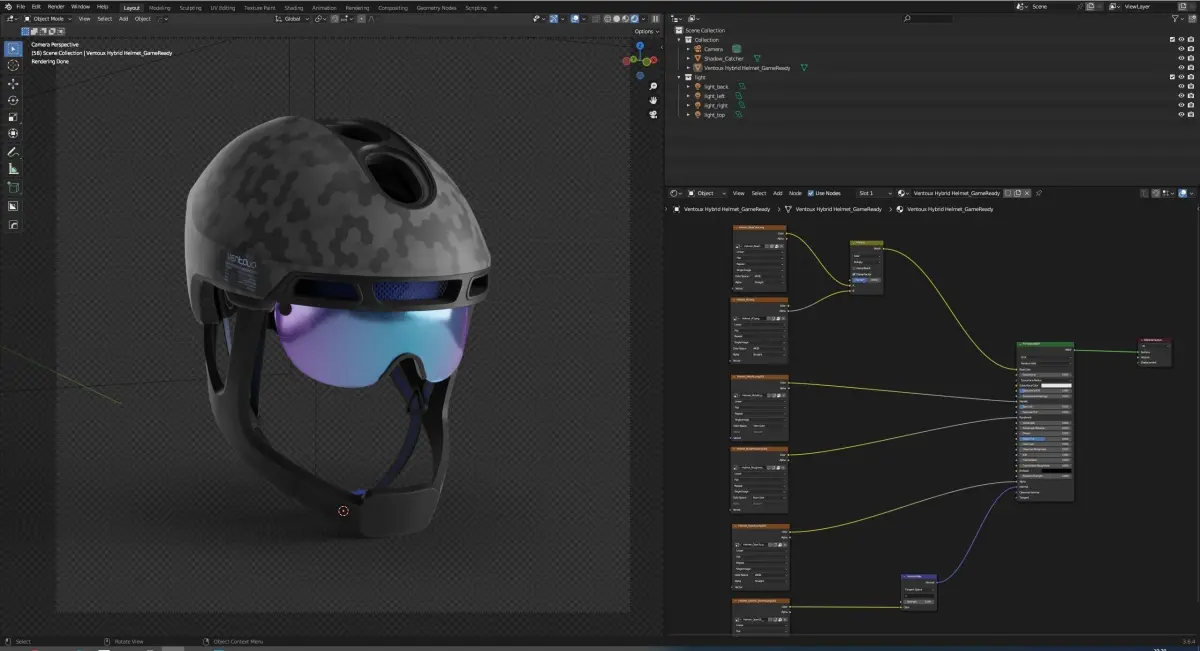1200x651 pixels.
Task: Activate the Transform tool
Action: click(13, 133)
